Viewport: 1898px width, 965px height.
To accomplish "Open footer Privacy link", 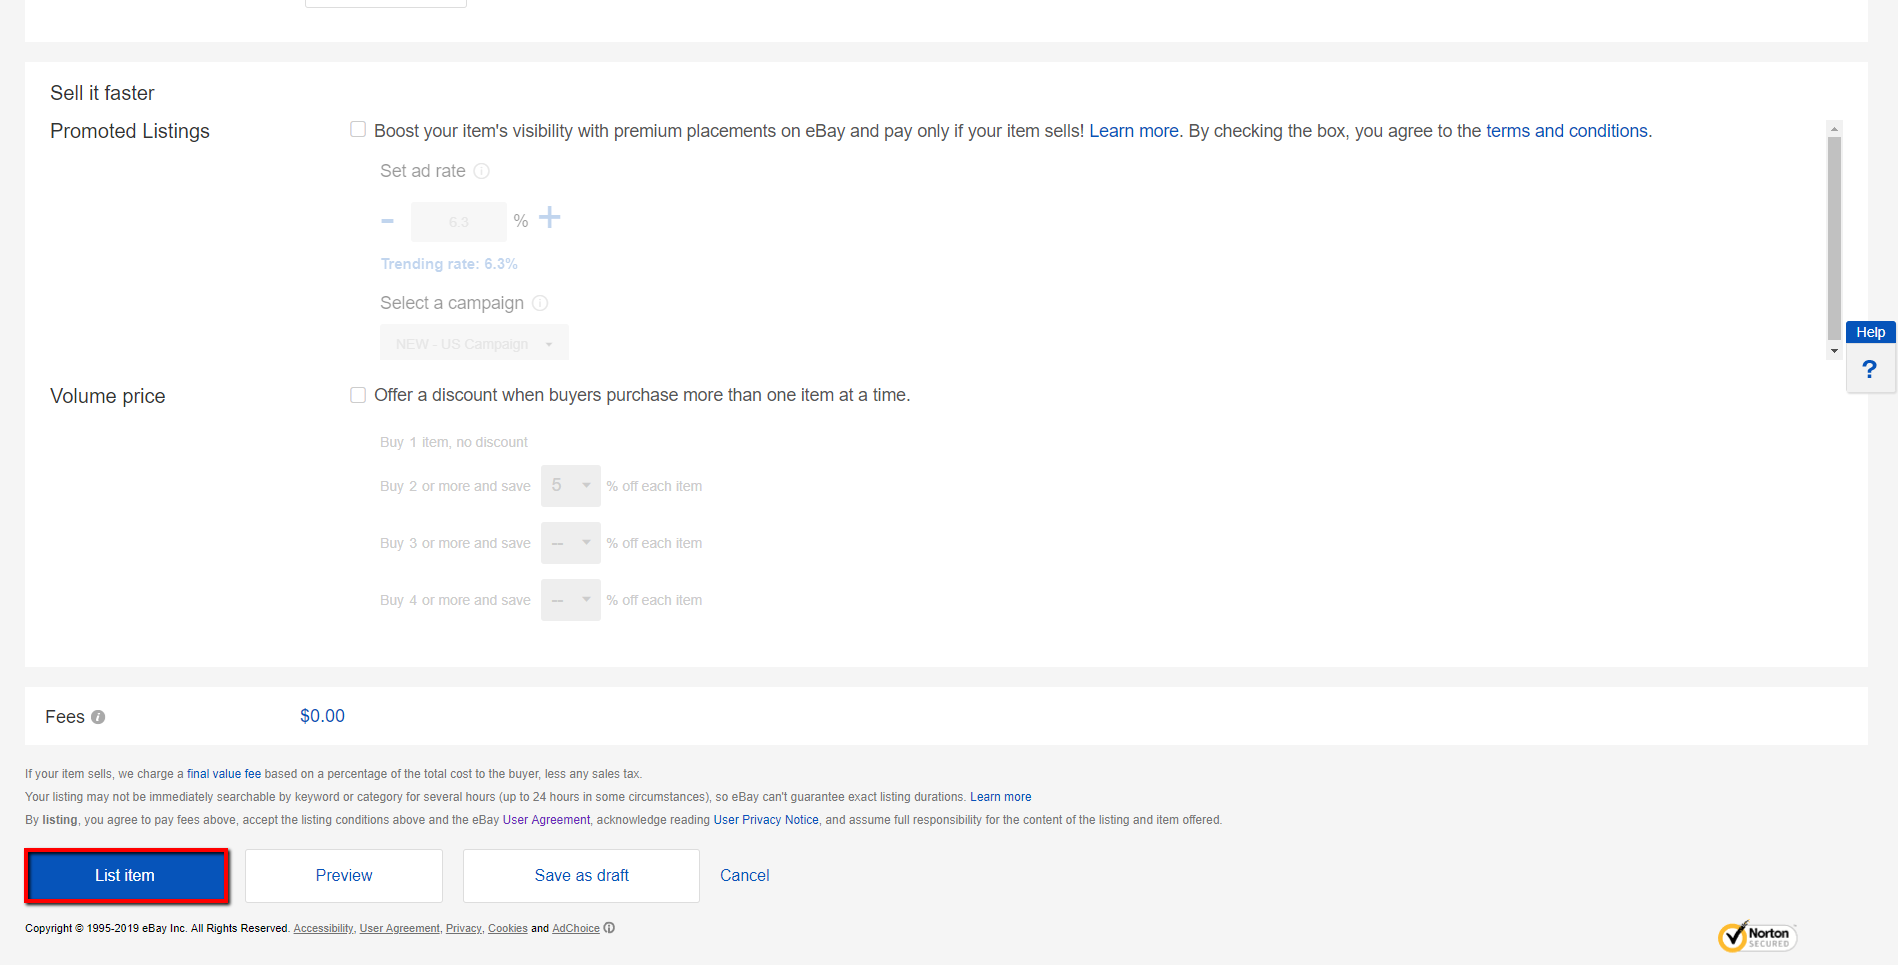I will click(463, 929).
